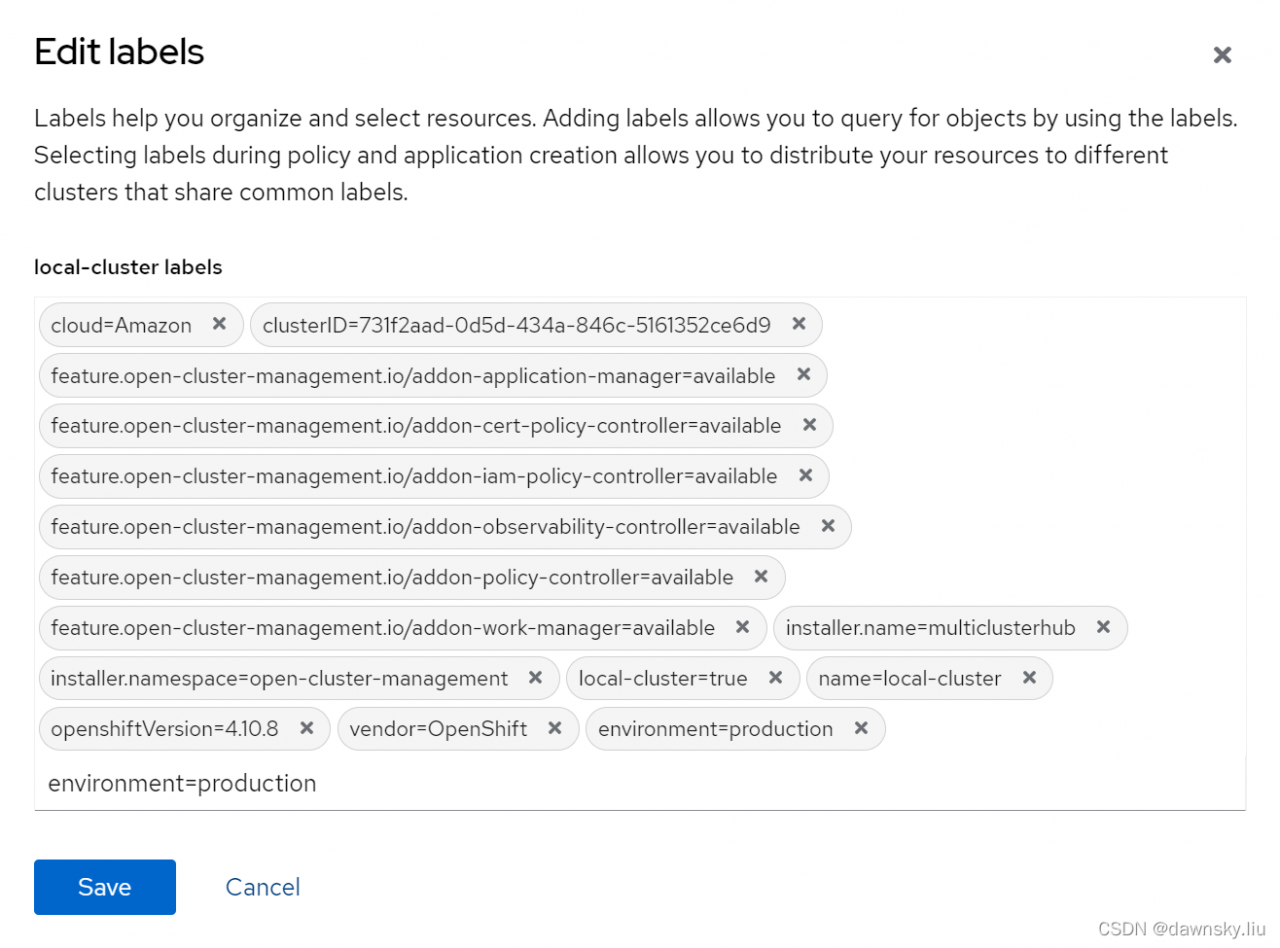Remove the local-cluster=true label
The width and height of the screenshot is (1280, 948).
pos(775,678)
